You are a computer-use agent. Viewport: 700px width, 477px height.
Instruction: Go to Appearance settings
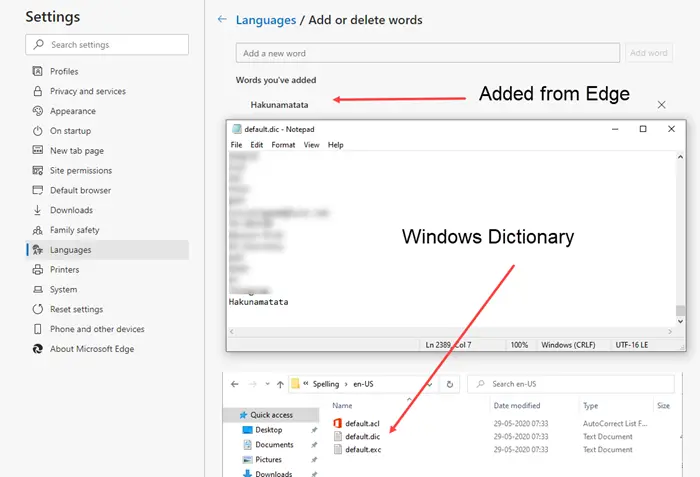click(x=73, y=111)
